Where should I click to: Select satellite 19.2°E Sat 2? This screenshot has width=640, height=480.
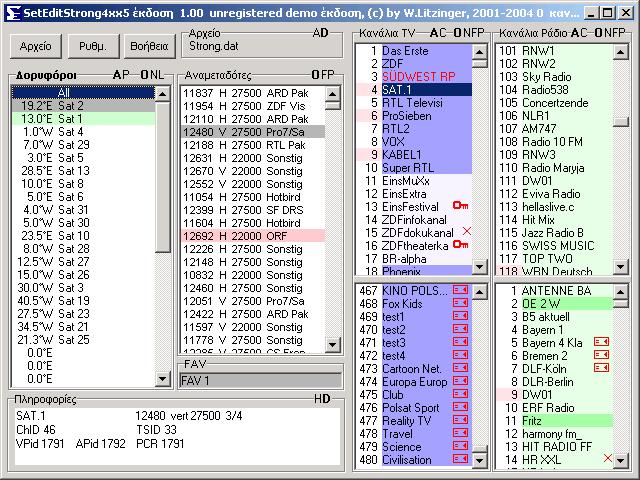(83, 106)
